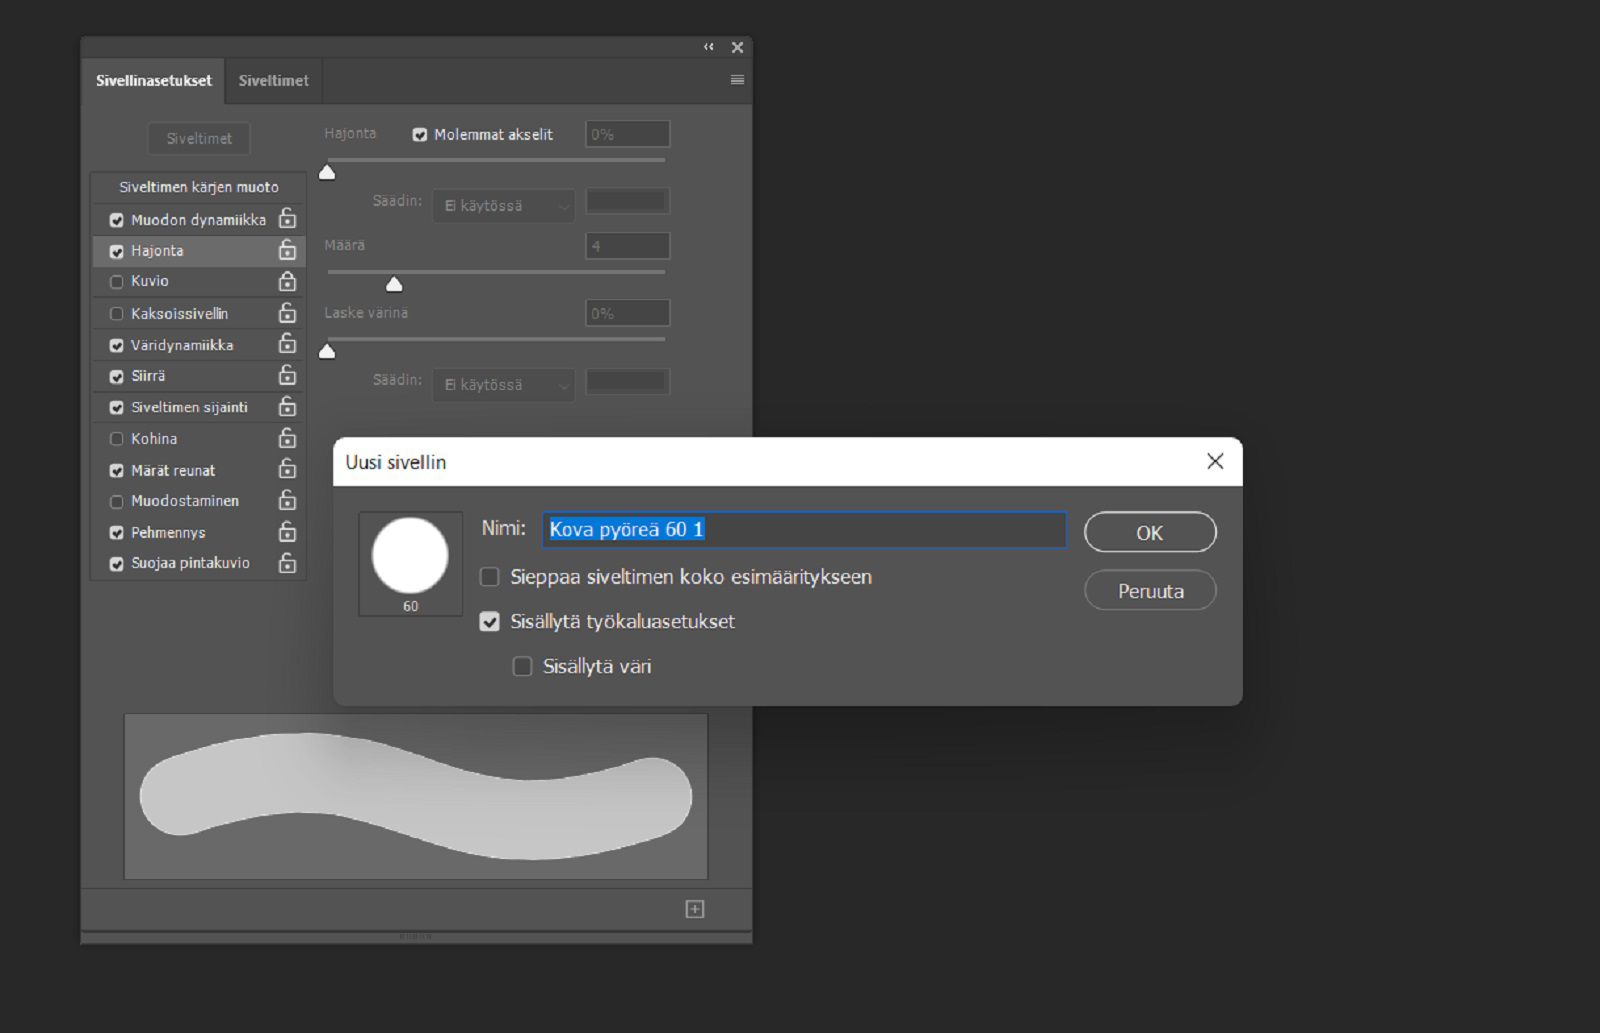Image resolution: width=1600 pixels, height=1033 pixels.
Task: Click the Siveltimet button
Action: (199, 139)
